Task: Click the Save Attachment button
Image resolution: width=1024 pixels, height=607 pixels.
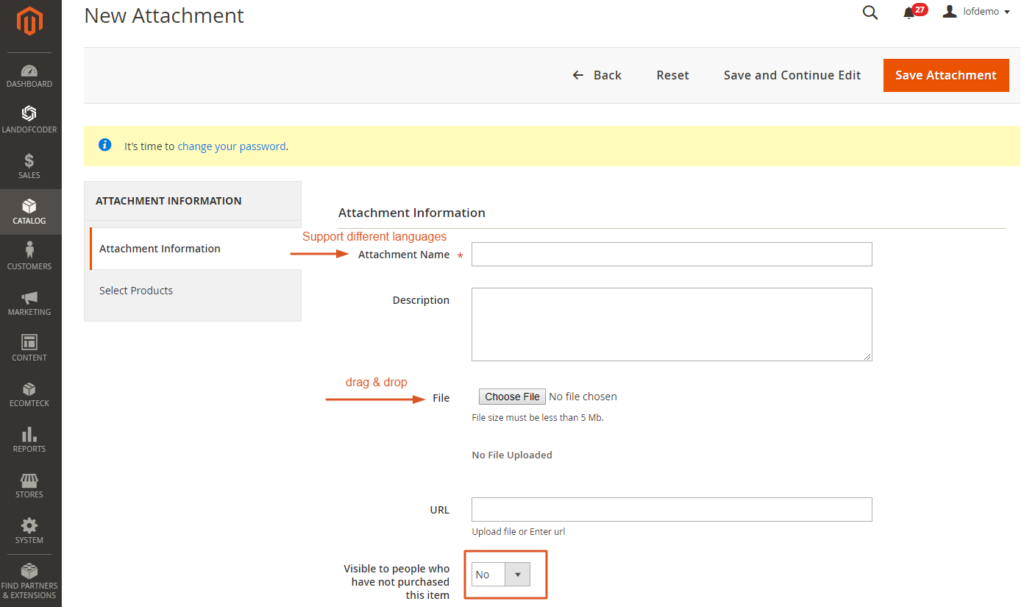Action: (945, 75)
